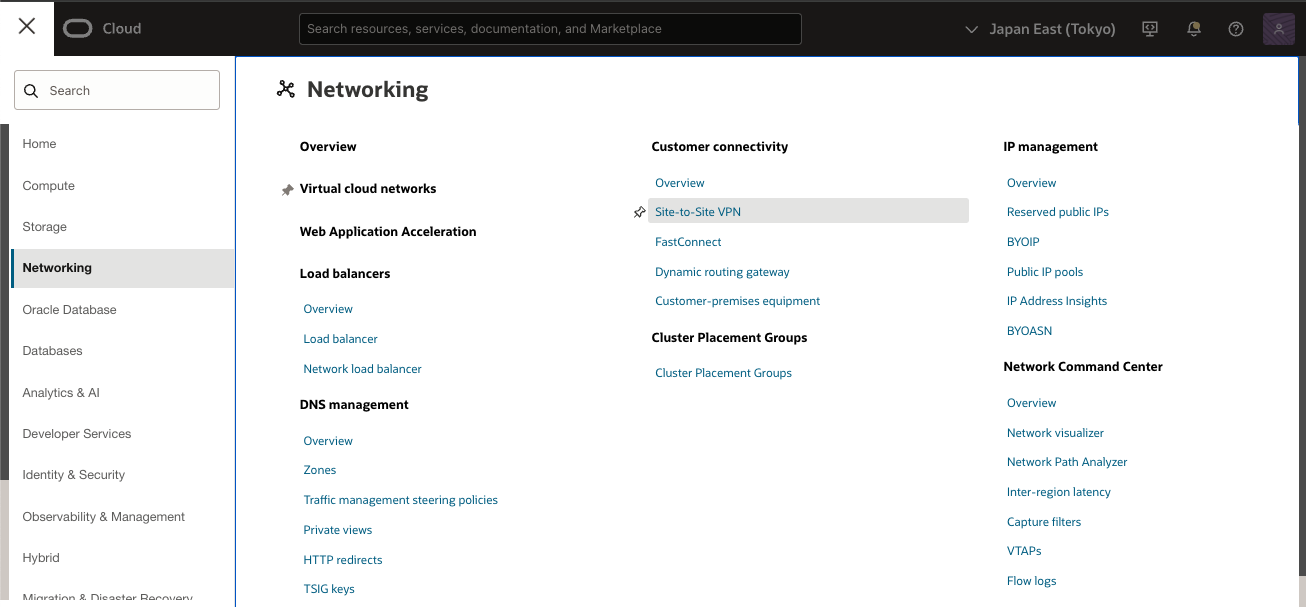The image size is (1306, 607).
Task: Open the FastConnect link
Action: click(x=688, y=242)
